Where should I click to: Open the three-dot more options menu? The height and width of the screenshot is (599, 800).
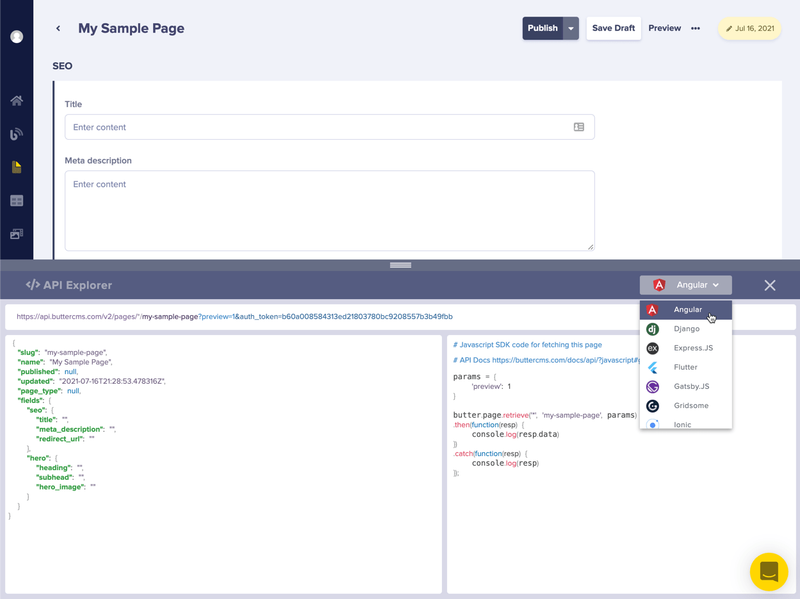(x=695, y=29)
